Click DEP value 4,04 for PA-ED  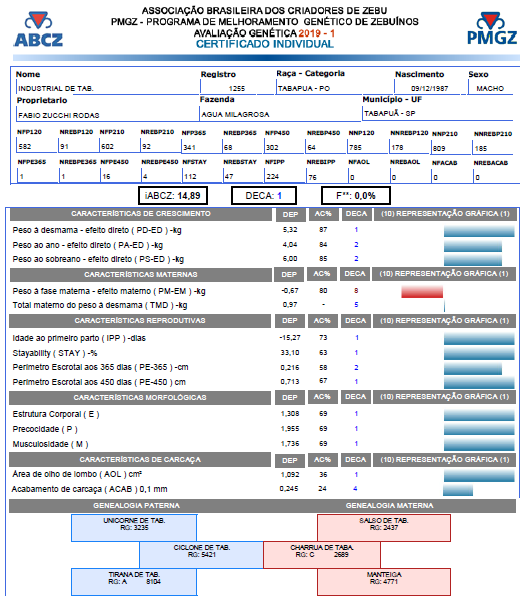pos(290,244)
